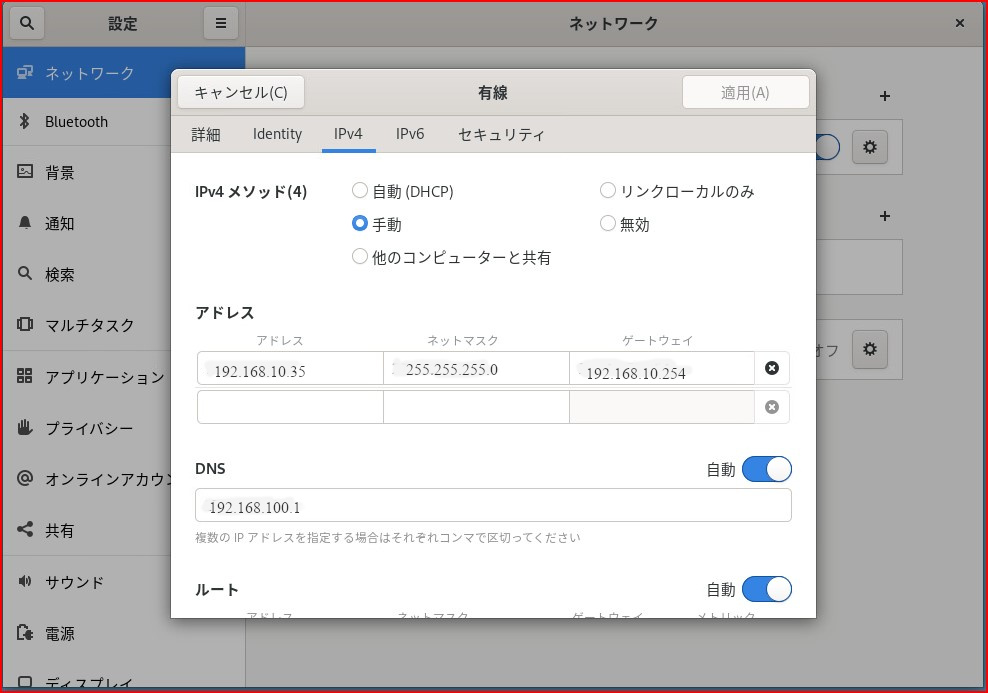Toggle wired connection switch in Network window
Viewport: 988px width, 693px height.
[x=827, y=147]
